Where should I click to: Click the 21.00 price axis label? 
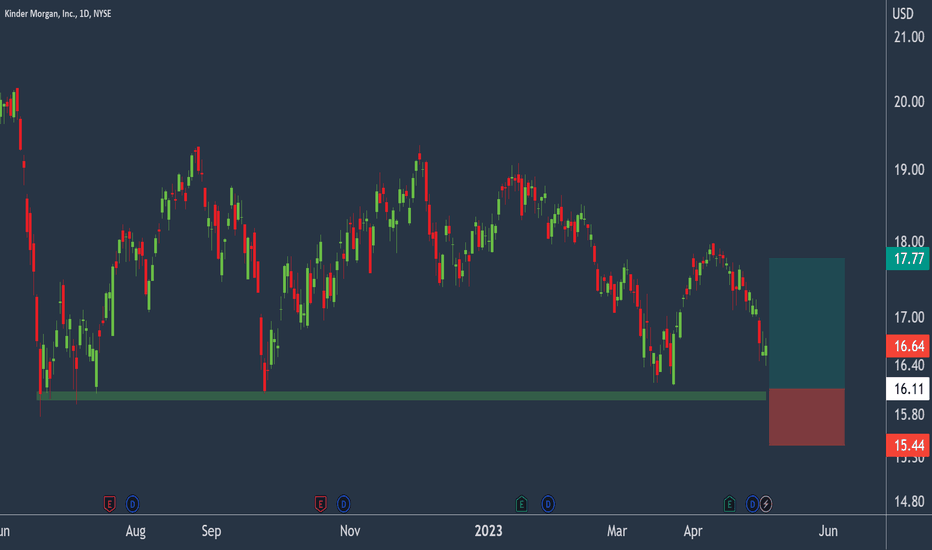[x=909, y=37]
